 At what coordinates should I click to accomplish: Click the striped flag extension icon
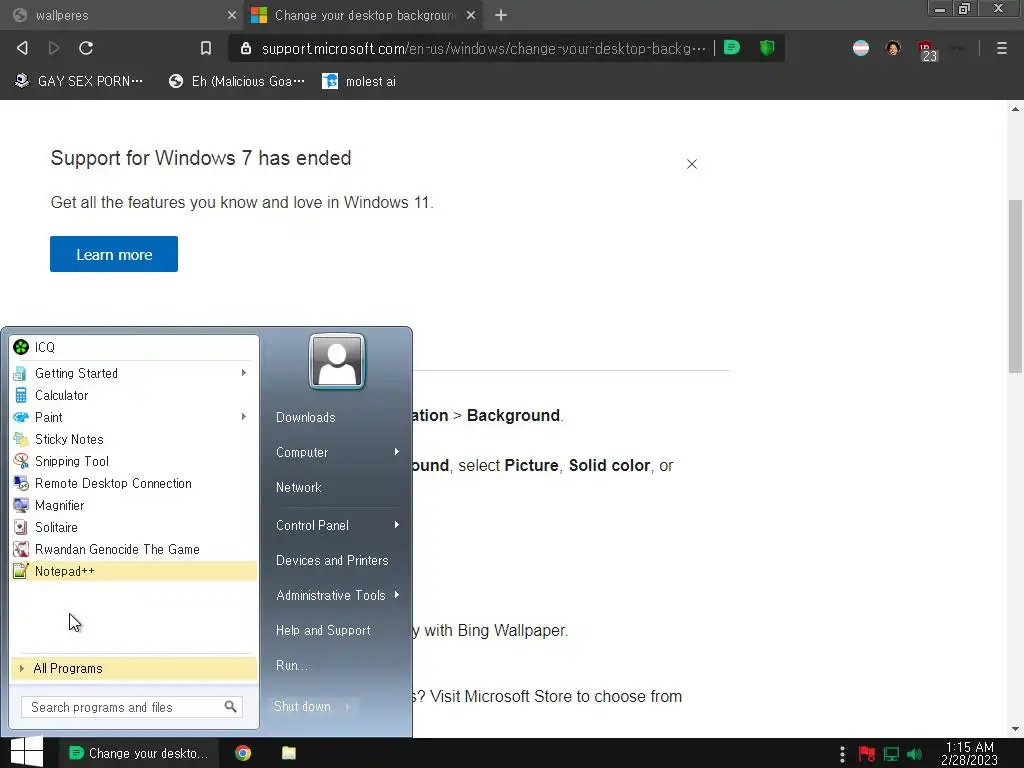click(x=861, y=48)
